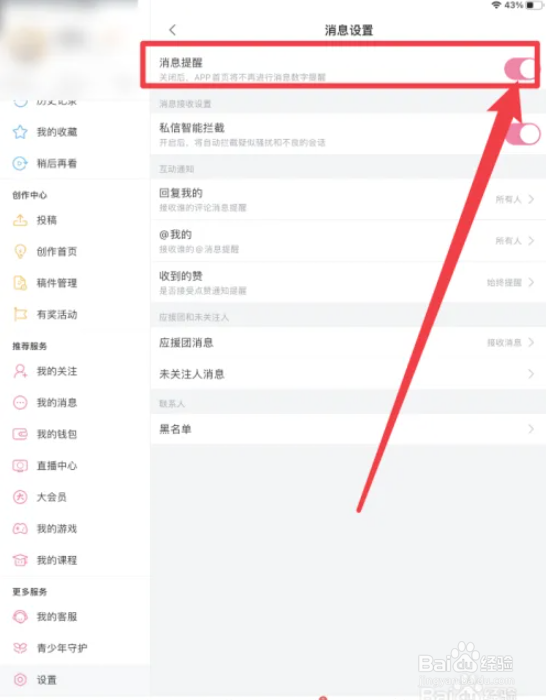Open 回复我的 setting row

[348, 199]
